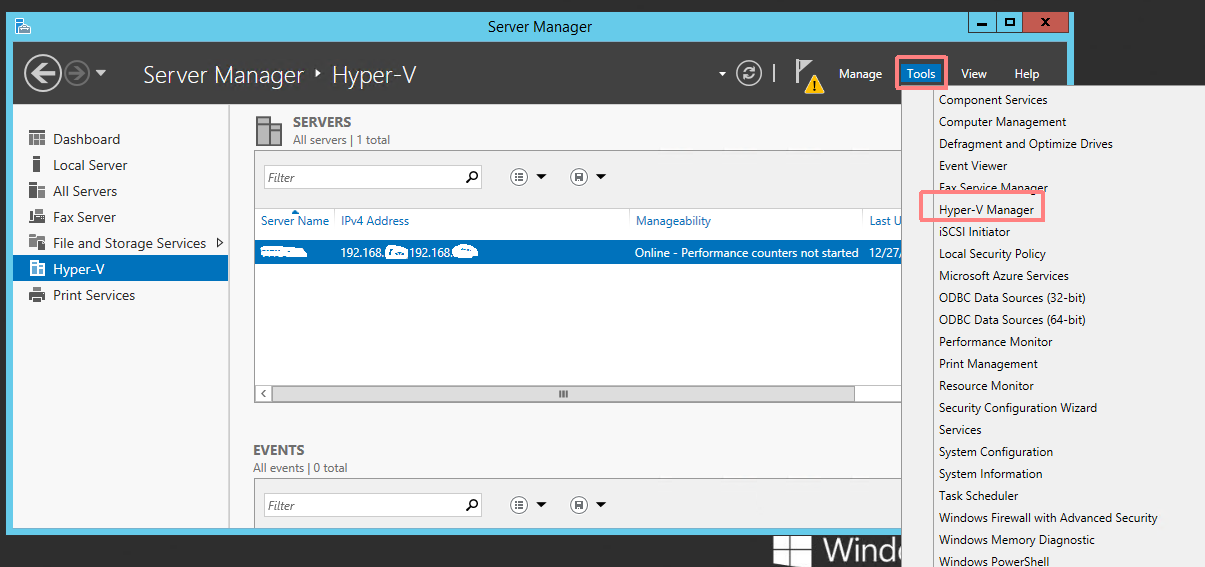1205x567 pixels.
Task: Sort by Server Name column
Action: coord(295,221)
